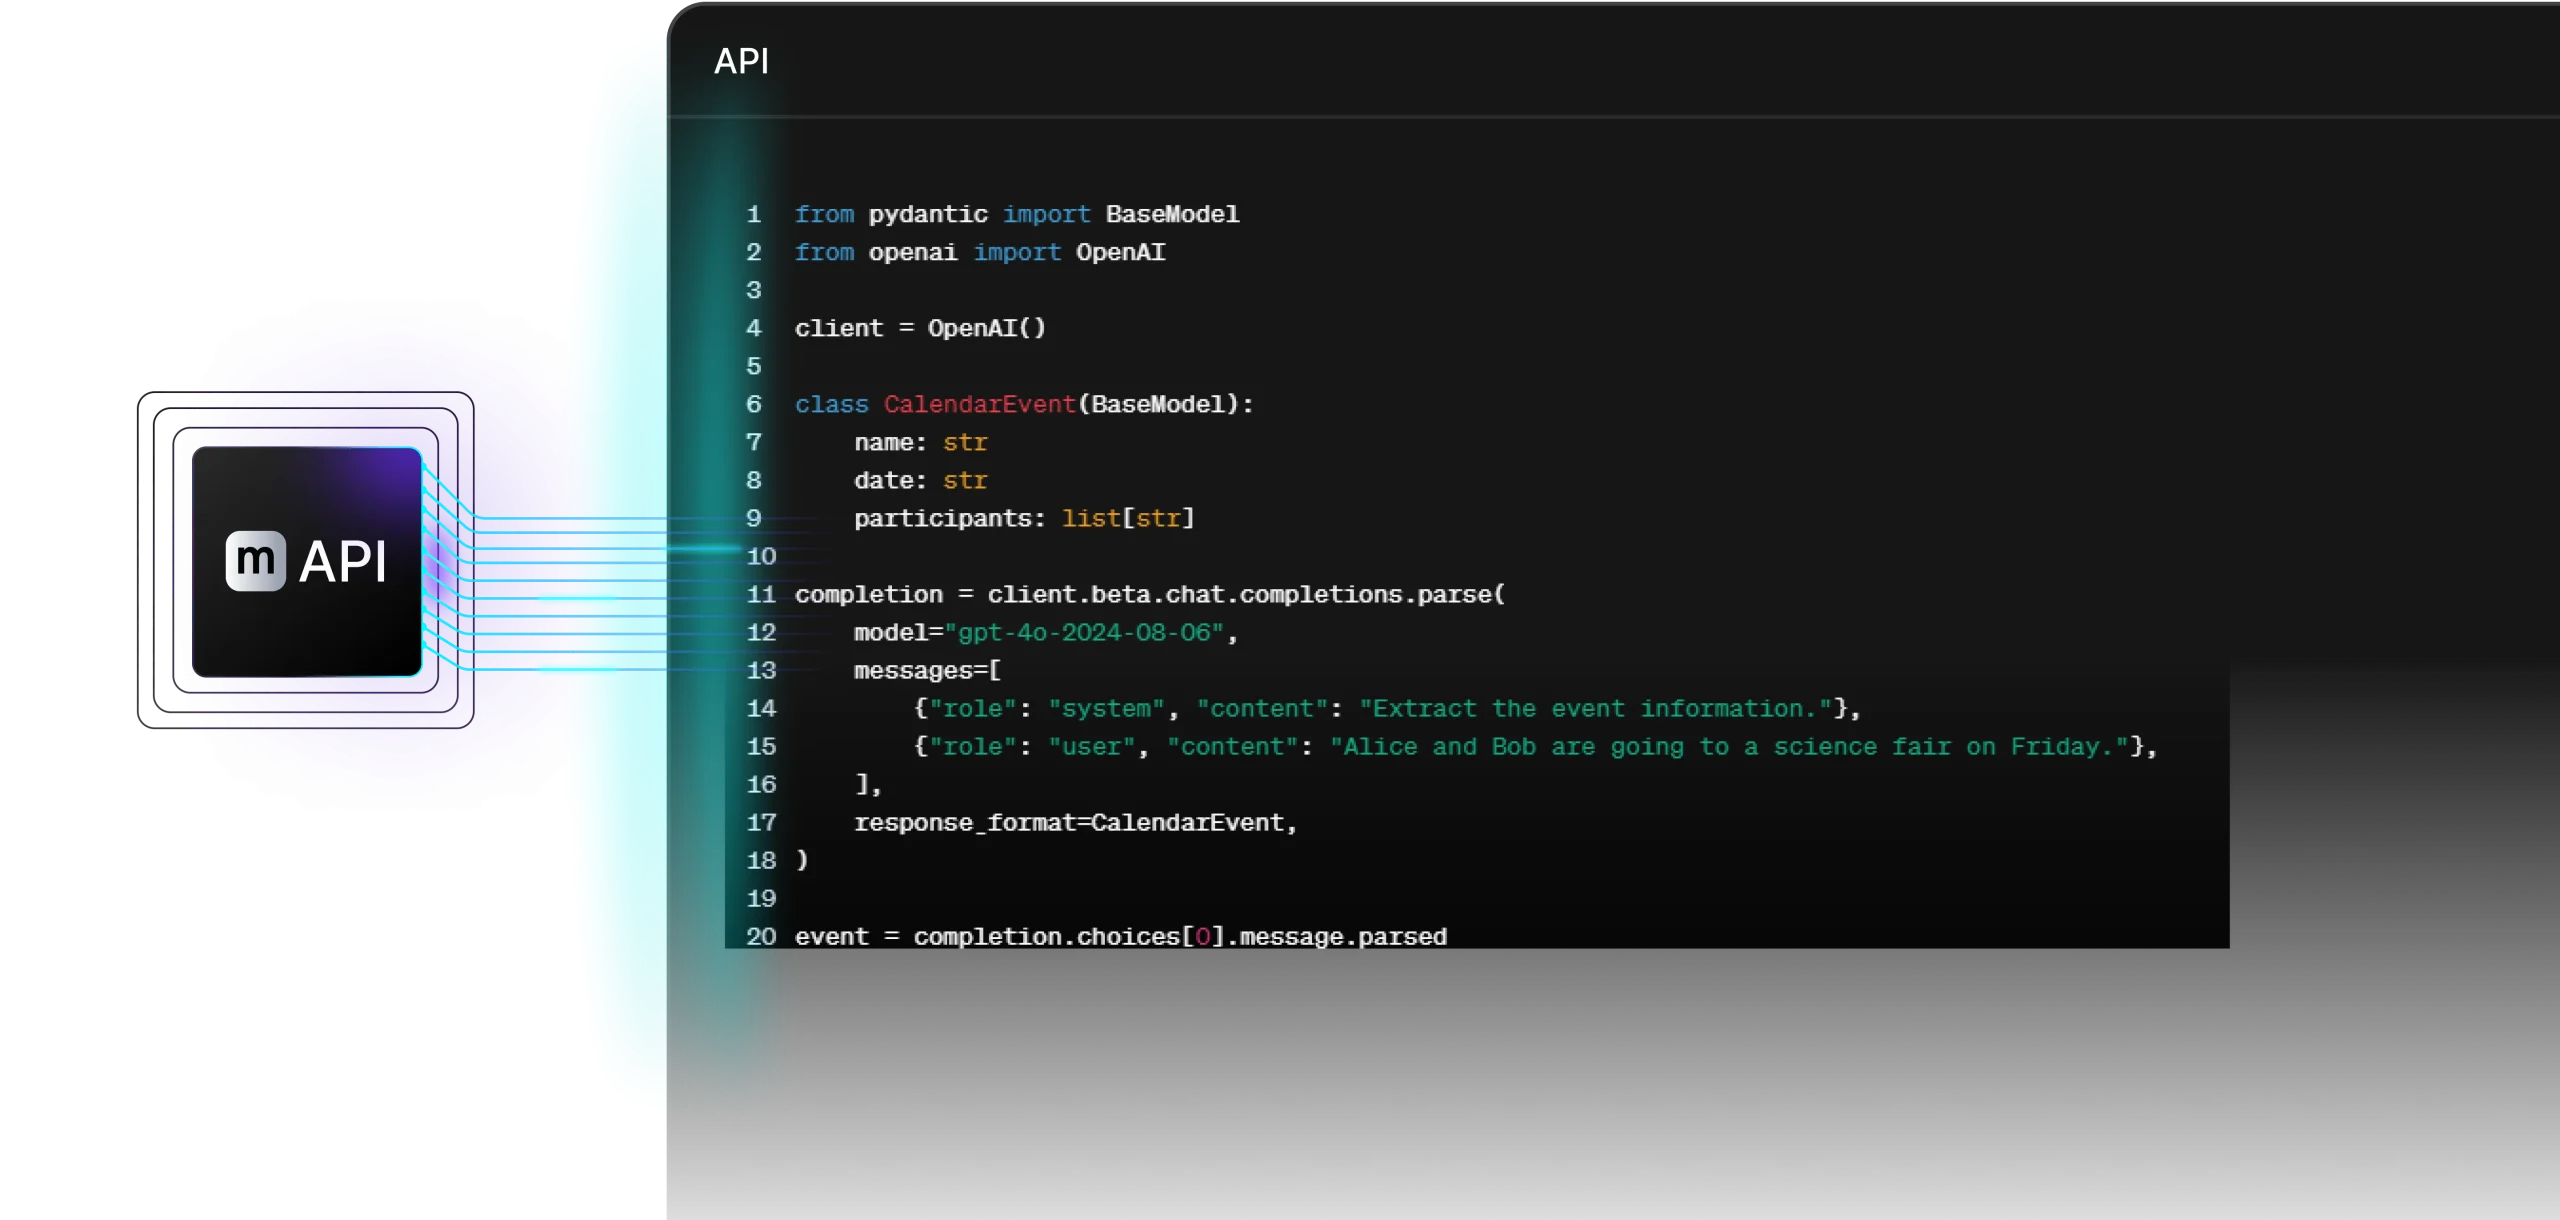Click 'completion = client.beta.chat.completions.parse(' on line 11
The image size is (2560, 1220).
pos(1149,595)
